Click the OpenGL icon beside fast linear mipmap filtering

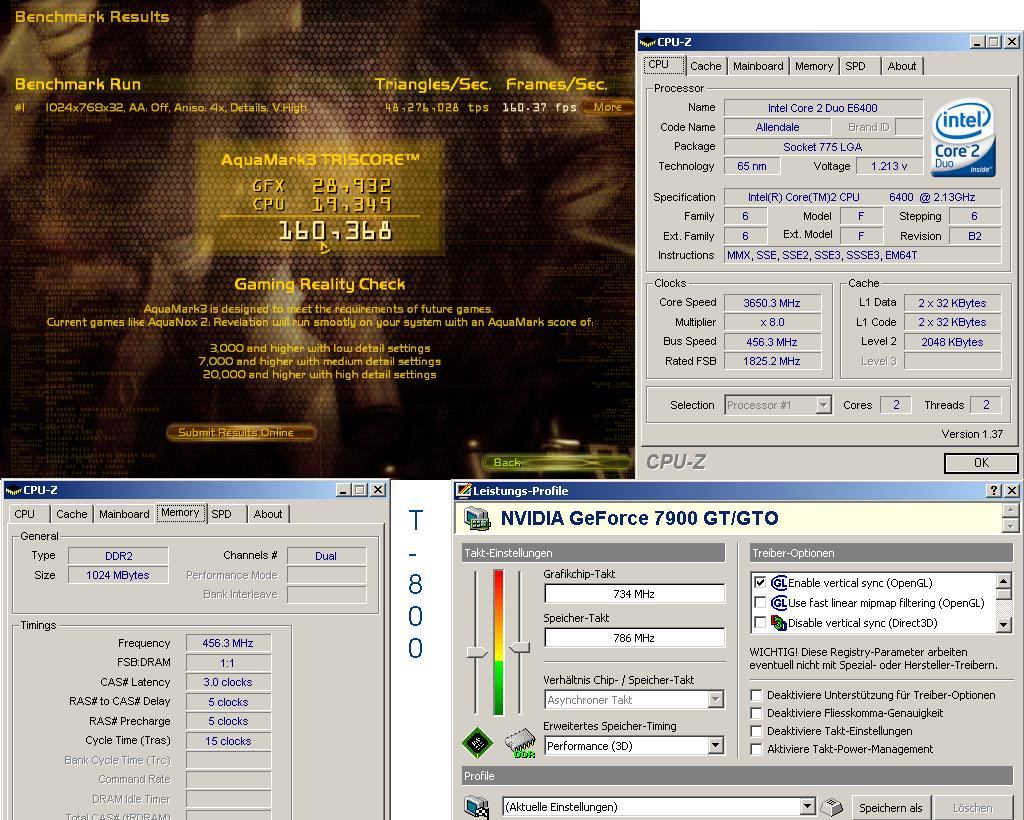(x=779, y=603)
